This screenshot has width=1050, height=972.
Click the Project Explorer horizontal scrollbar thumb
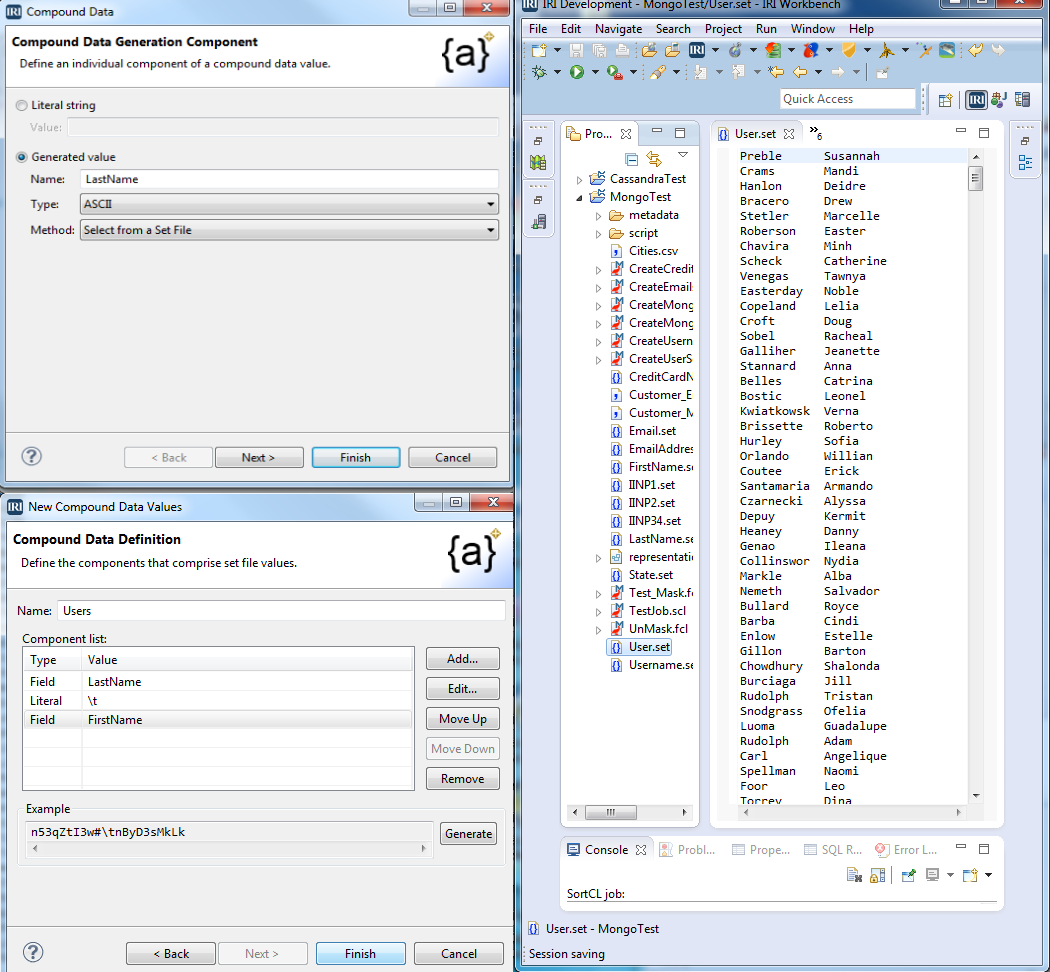pos(611,812)
